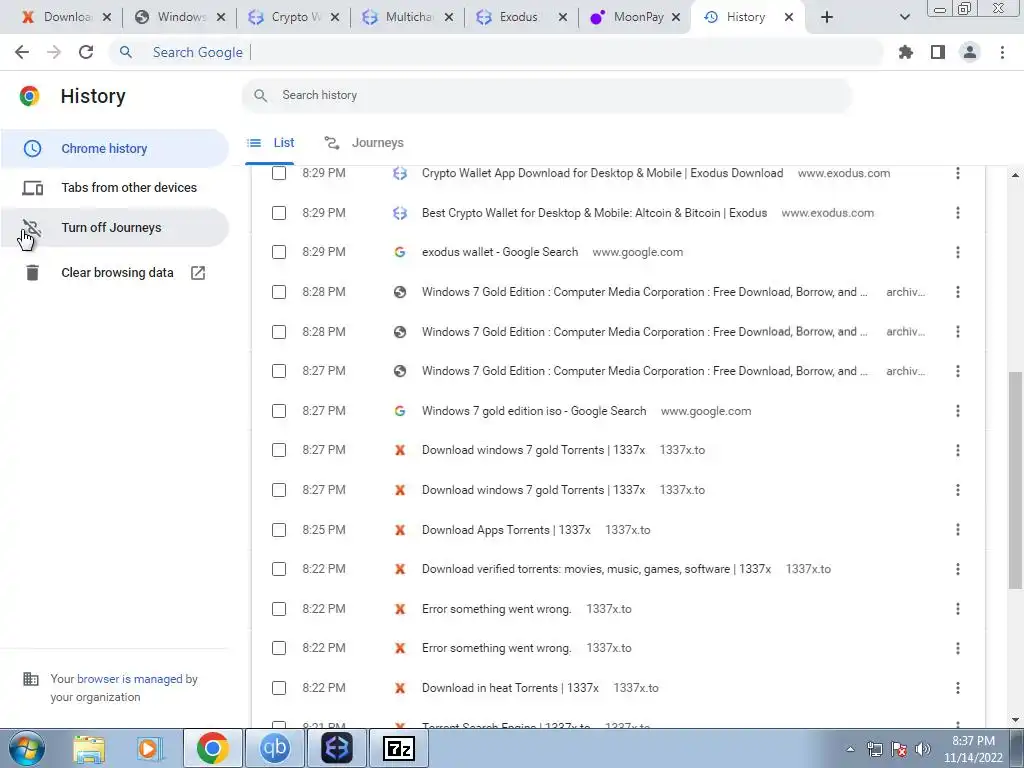This screenshot has height=768, width=1024.
Task: Check the 8:25 PM entry checkbox
Action: [x=279, y=530]
